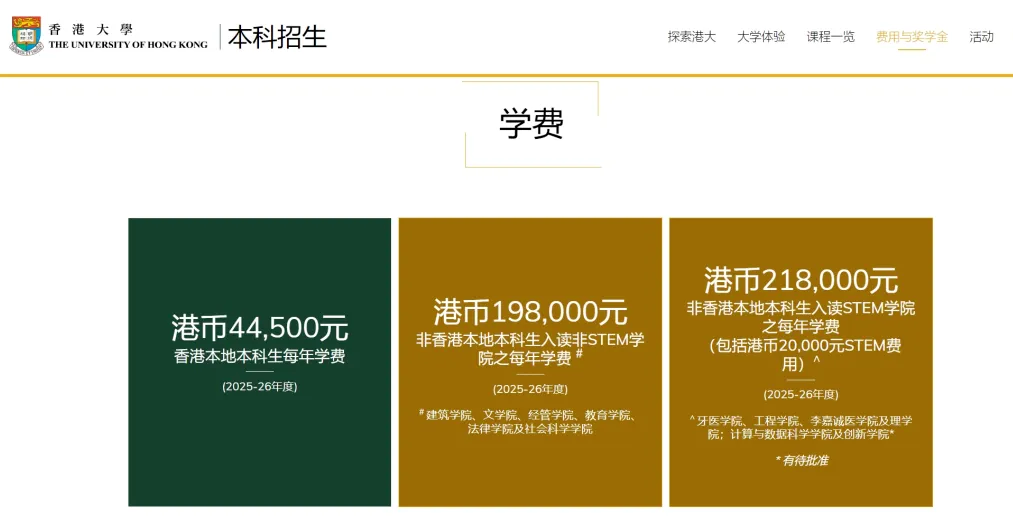Viewport: 1013px width, 518px height.
Task: Click 有待批准 note
Action: tap(802, 461)
